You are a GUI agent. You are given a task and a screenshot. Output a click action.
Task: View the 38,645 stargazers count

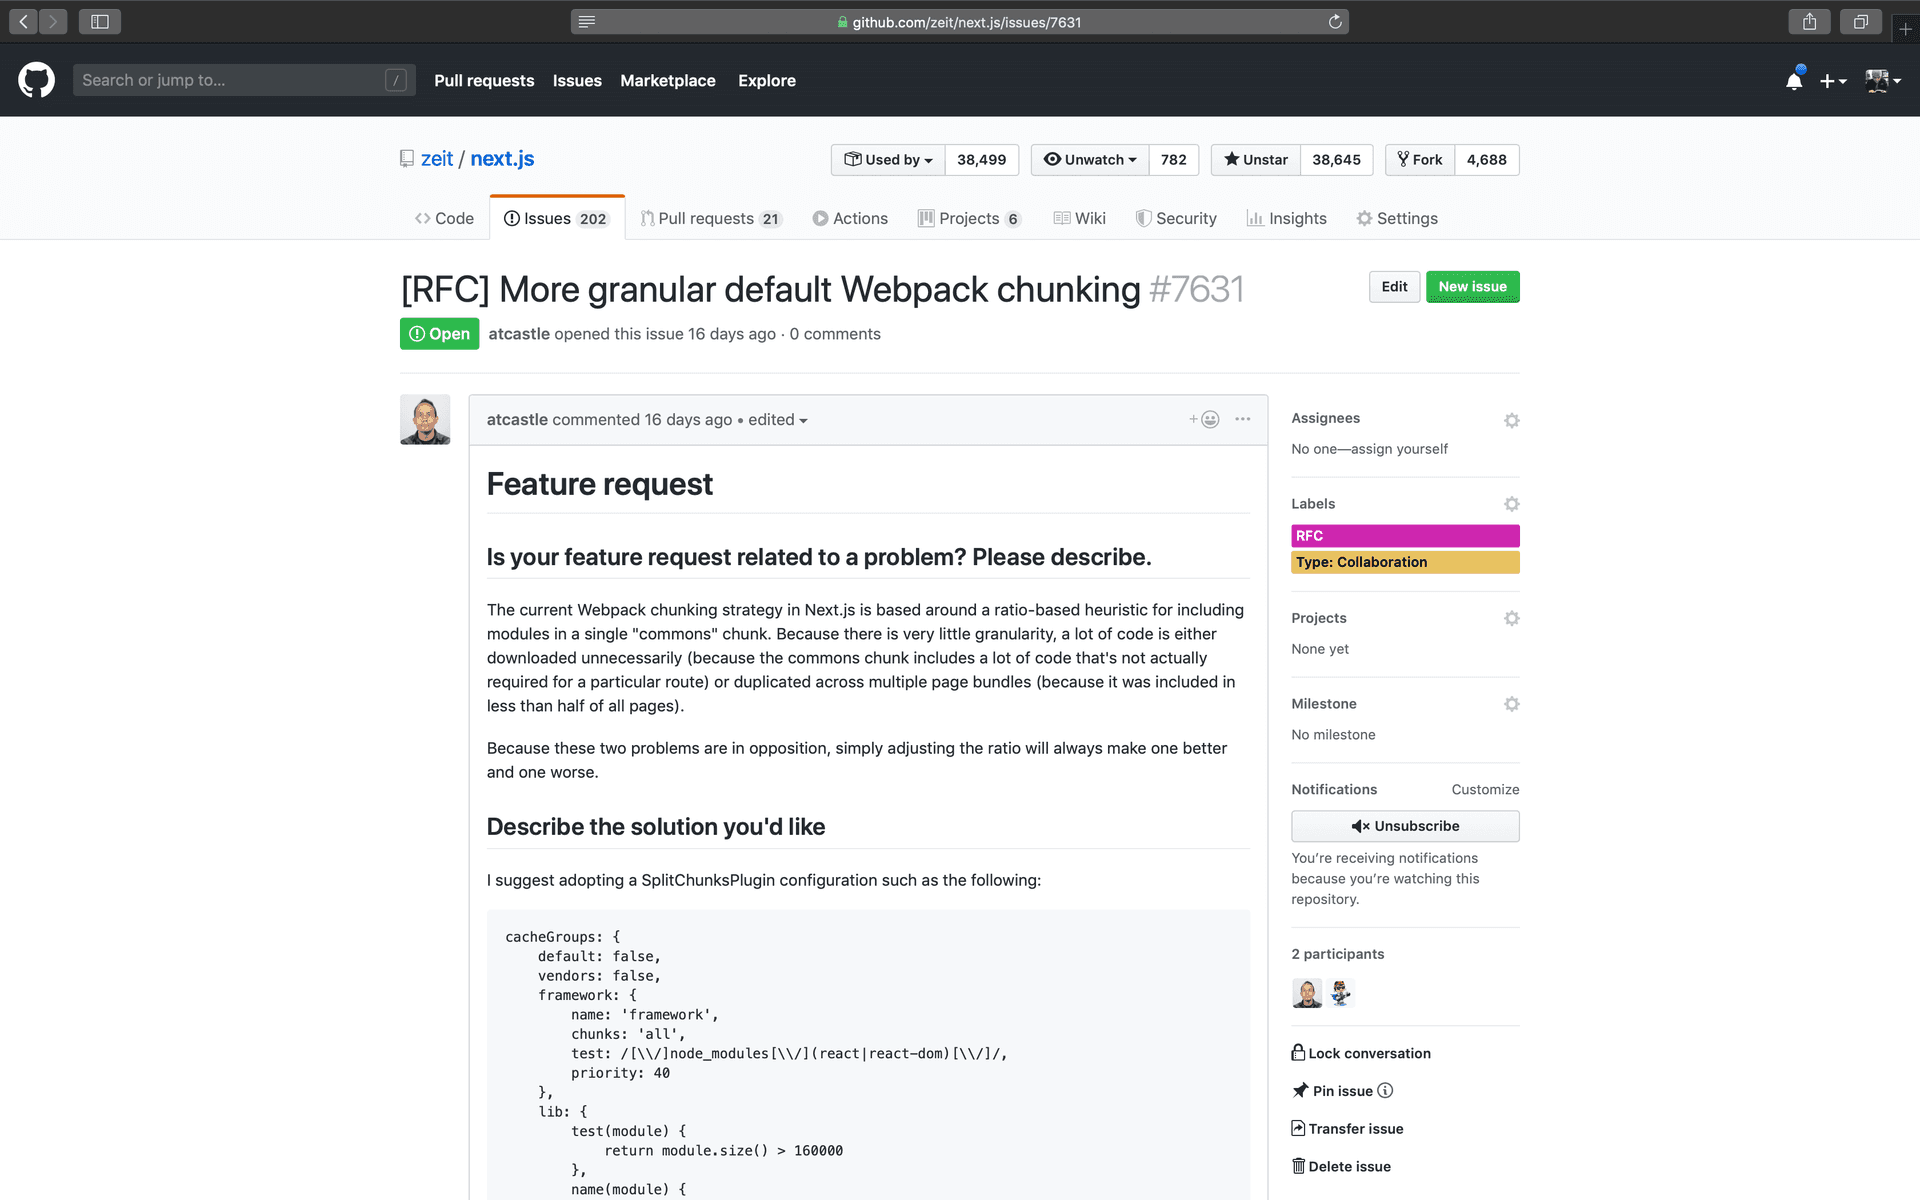click(1337, 160)
